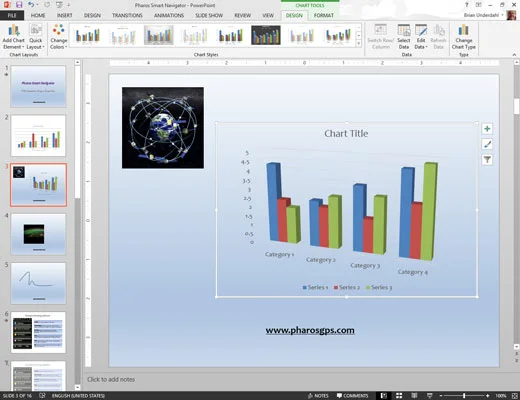Screen dimensions: 520x400
Task: Switch to Slide Sorter view icon
Action: [399, 396]
